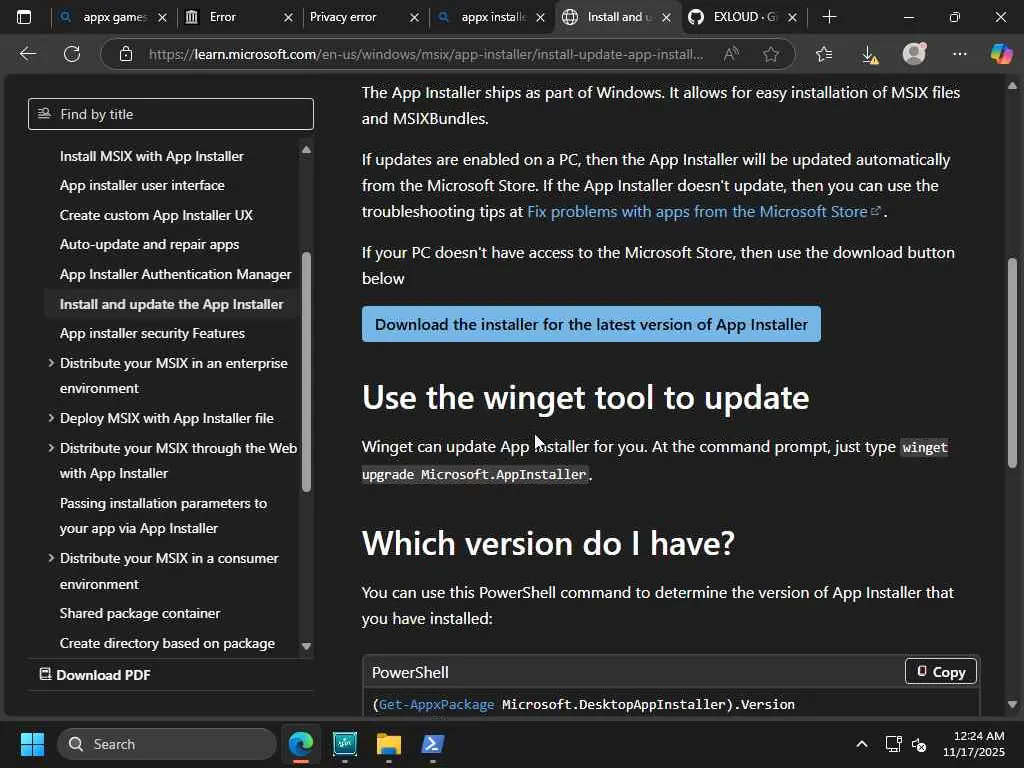Copy the PowerShell command with Copy button
1024x768 pixels.
tap(940, 671)
